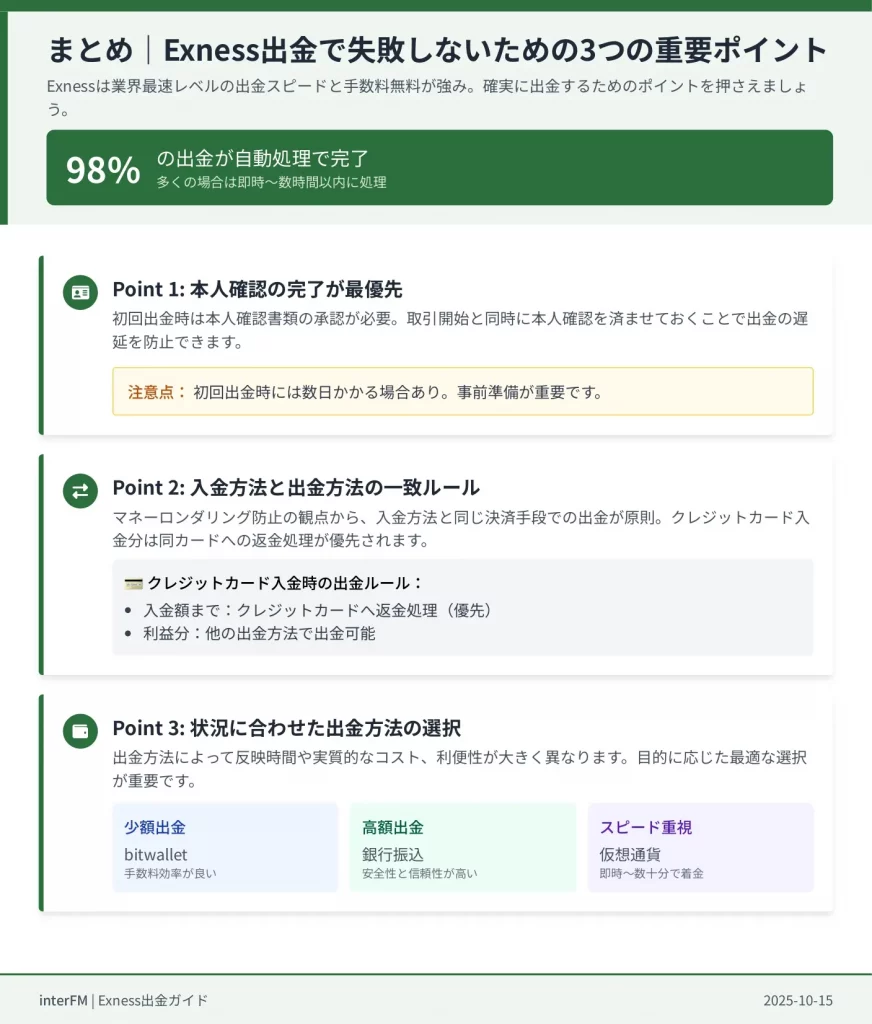
Task: Click the Point 2 入金方法と出金方法 heading
Action: tap(296, 487)
